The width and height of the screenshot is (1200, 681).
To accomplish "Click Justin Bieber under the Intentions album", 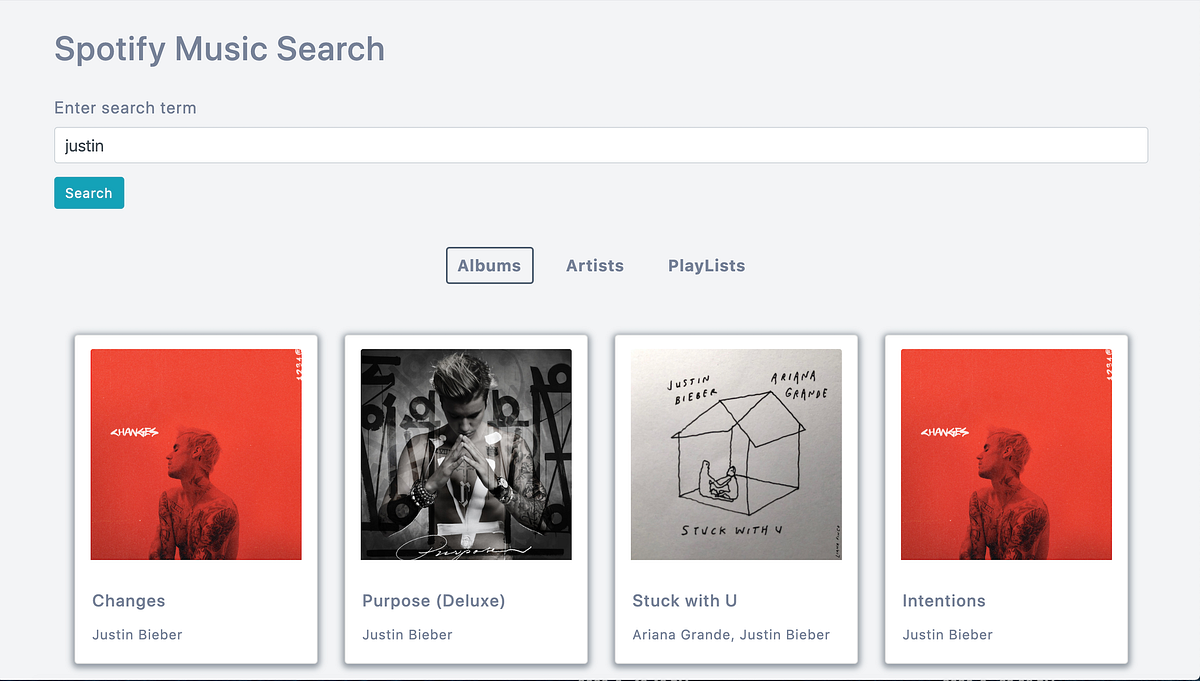I will pyautogui.click(x=947, y=634).
